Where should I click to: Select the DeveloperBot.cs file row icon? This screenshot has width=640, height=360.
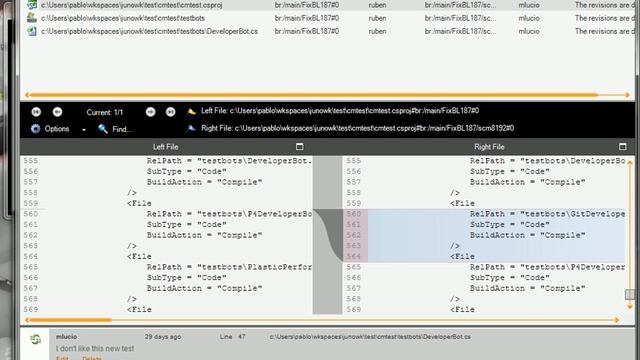point(32,31)
